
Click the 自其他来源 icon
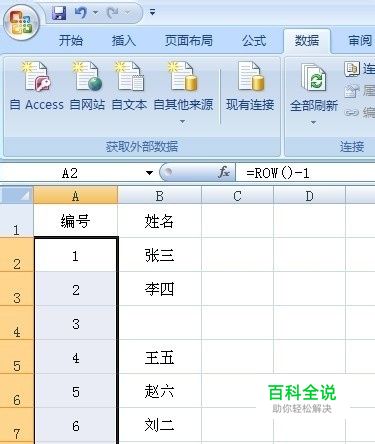coord(183,77)
